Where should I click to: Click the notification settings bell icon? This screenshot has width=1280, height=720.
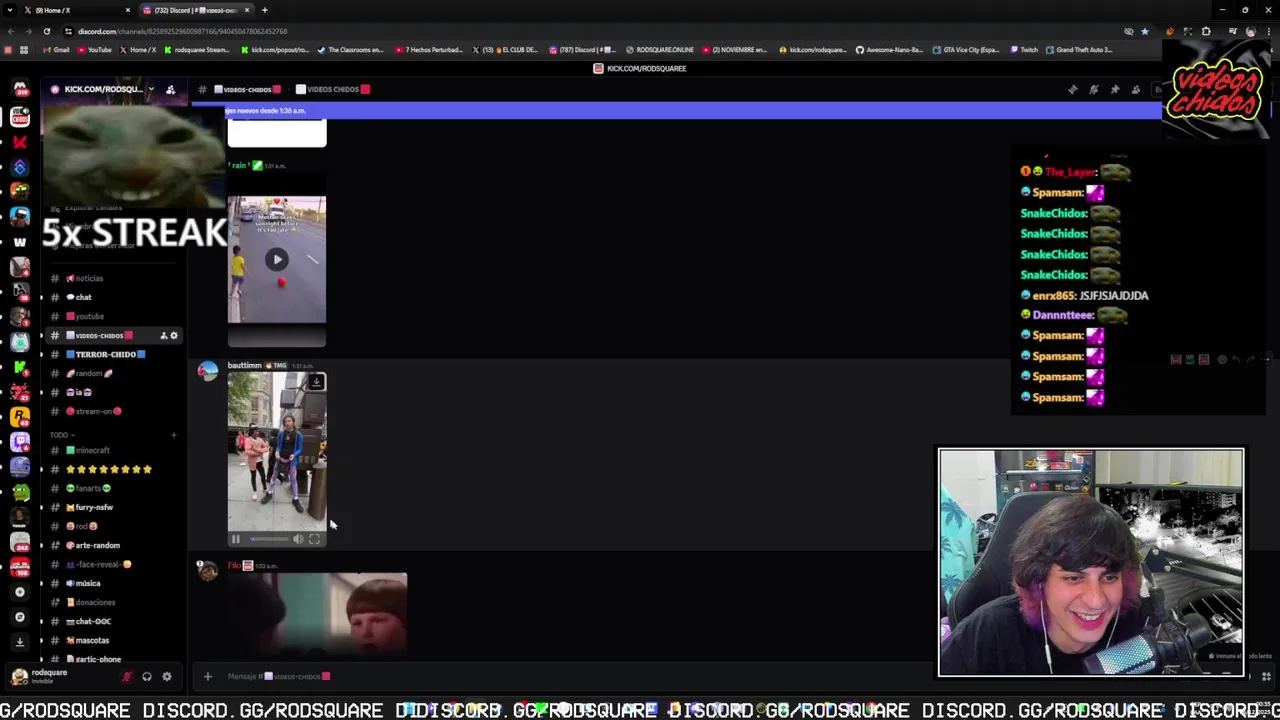[1093, 89]
